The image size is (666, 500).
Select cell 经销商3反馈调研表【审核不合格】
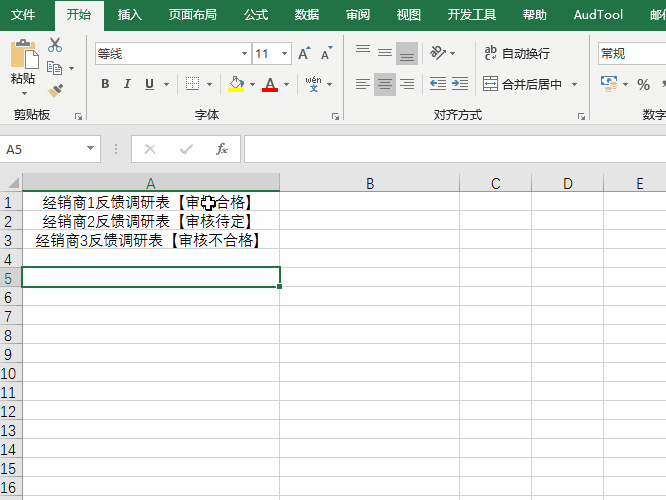(151, 240)
